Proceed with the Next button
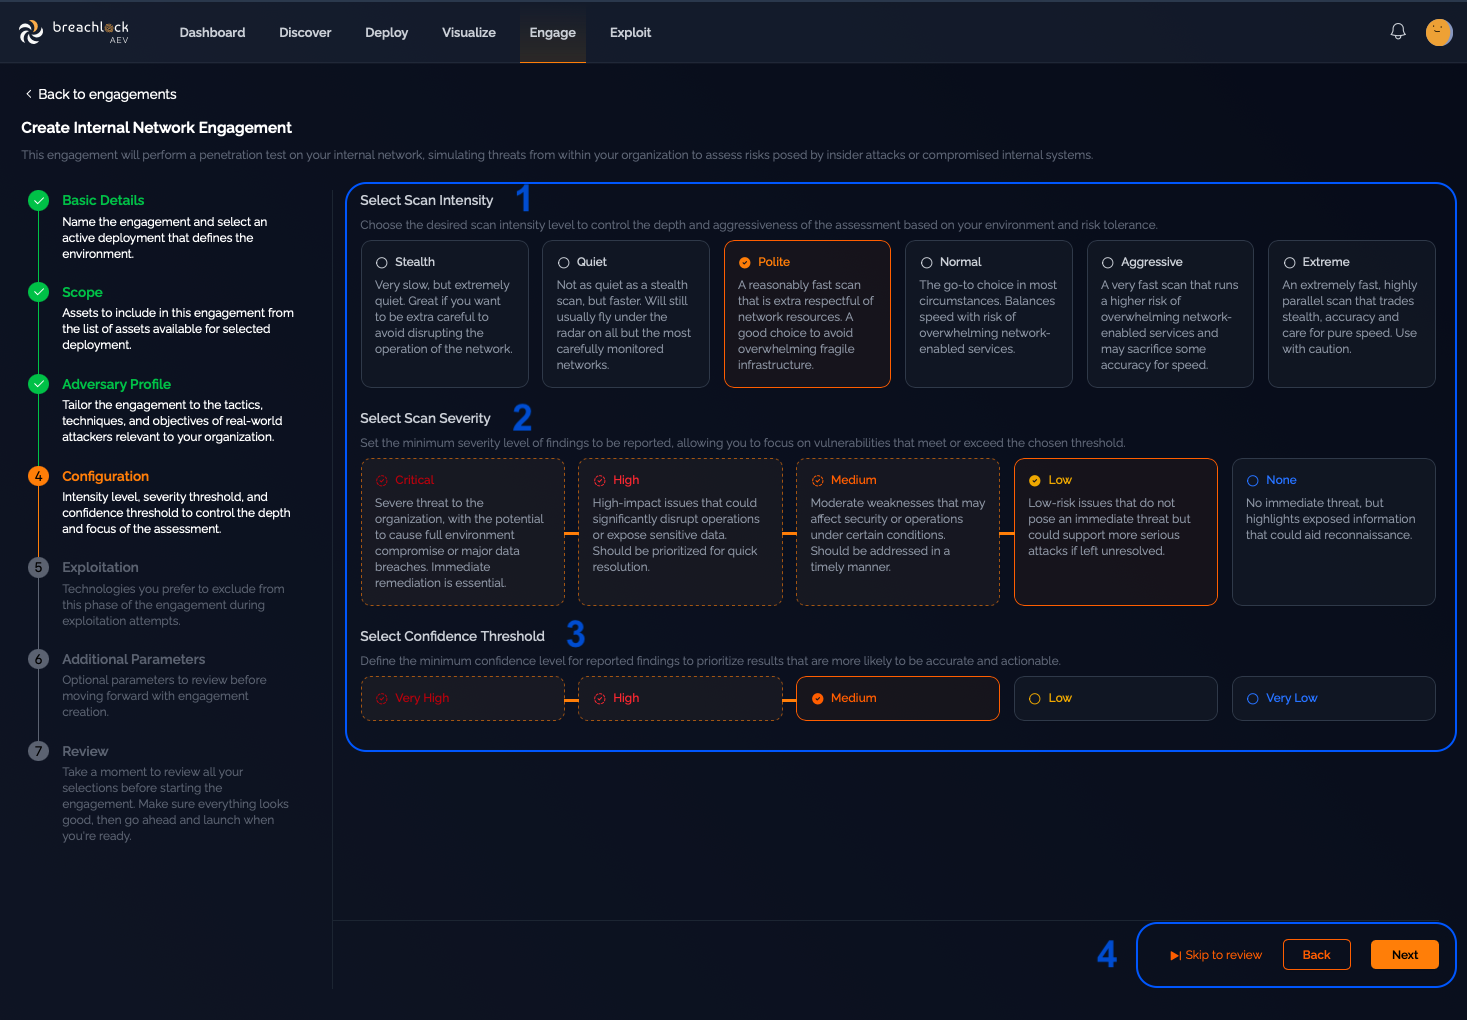Viewport: 1467px width, 1020px height. pos(1405,955)
